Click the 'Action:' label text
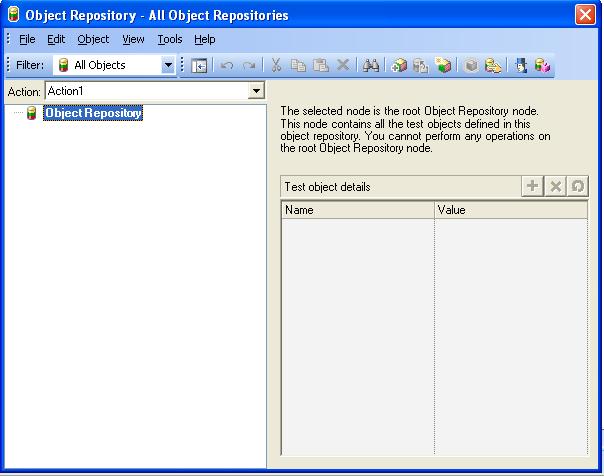 pyautogui.click(x=24, y=92)
